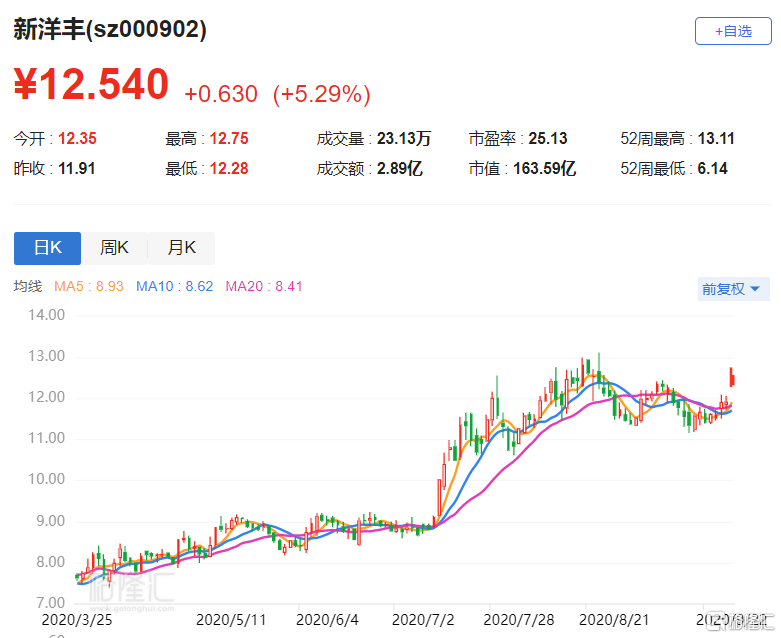The width and height of the screenshot is (781, 638).
Task: Click 52-week high value 13.11
Action: coord(716,138)
